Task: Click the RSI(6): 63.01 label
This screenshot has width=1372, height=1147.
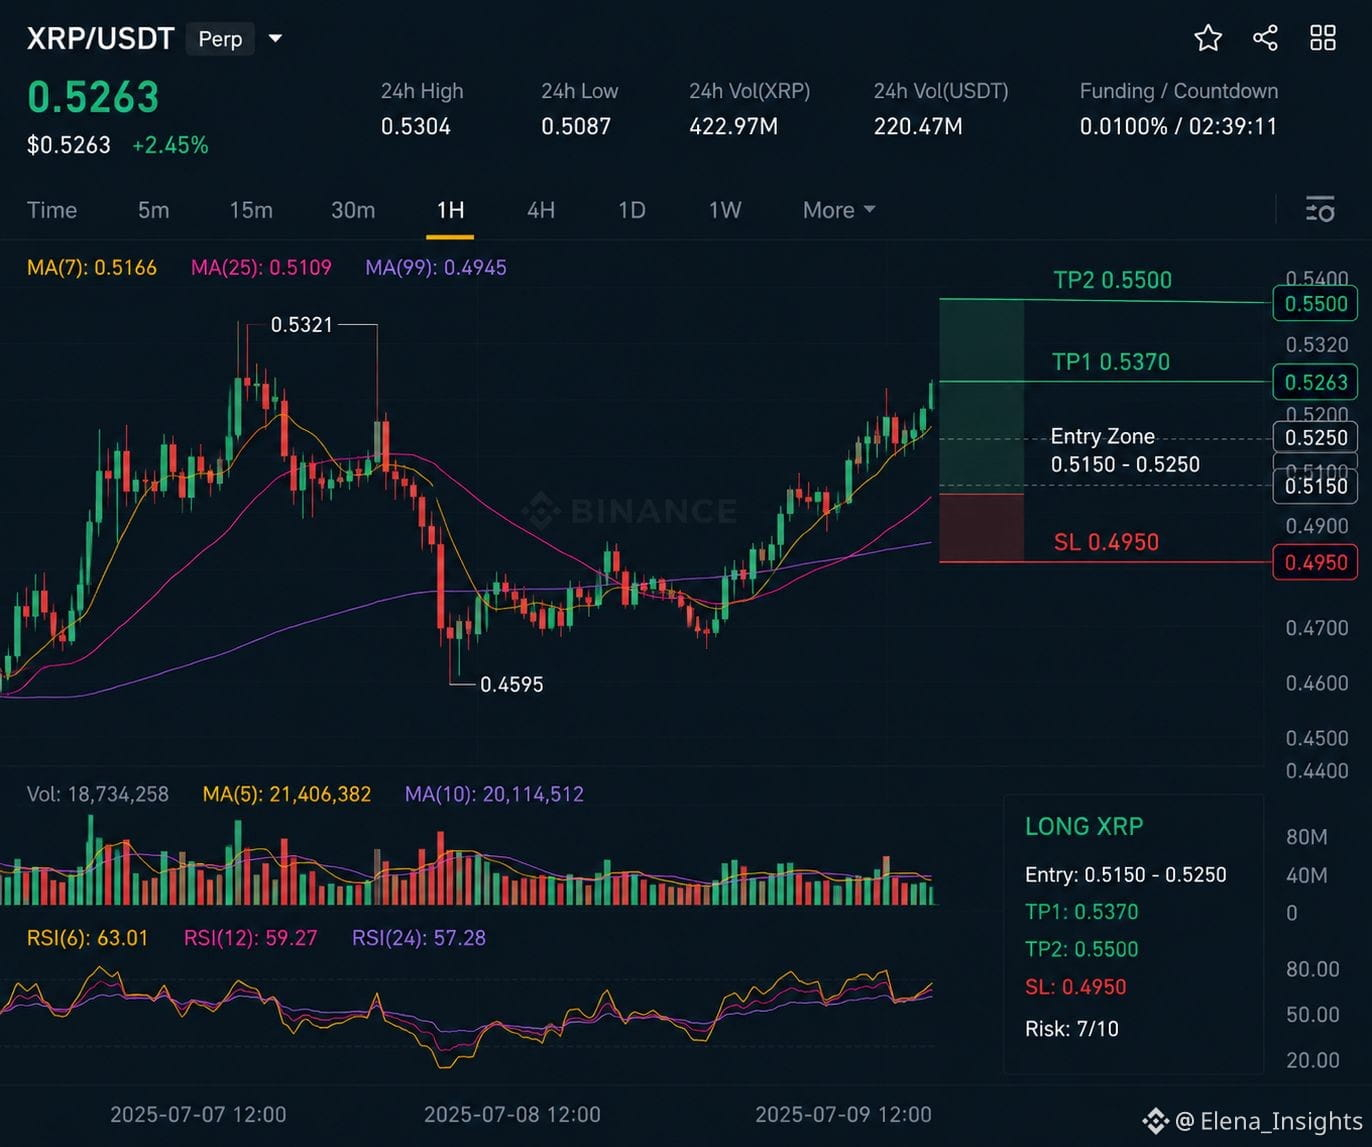Action: pyautogui.click(x=87, y=938)
